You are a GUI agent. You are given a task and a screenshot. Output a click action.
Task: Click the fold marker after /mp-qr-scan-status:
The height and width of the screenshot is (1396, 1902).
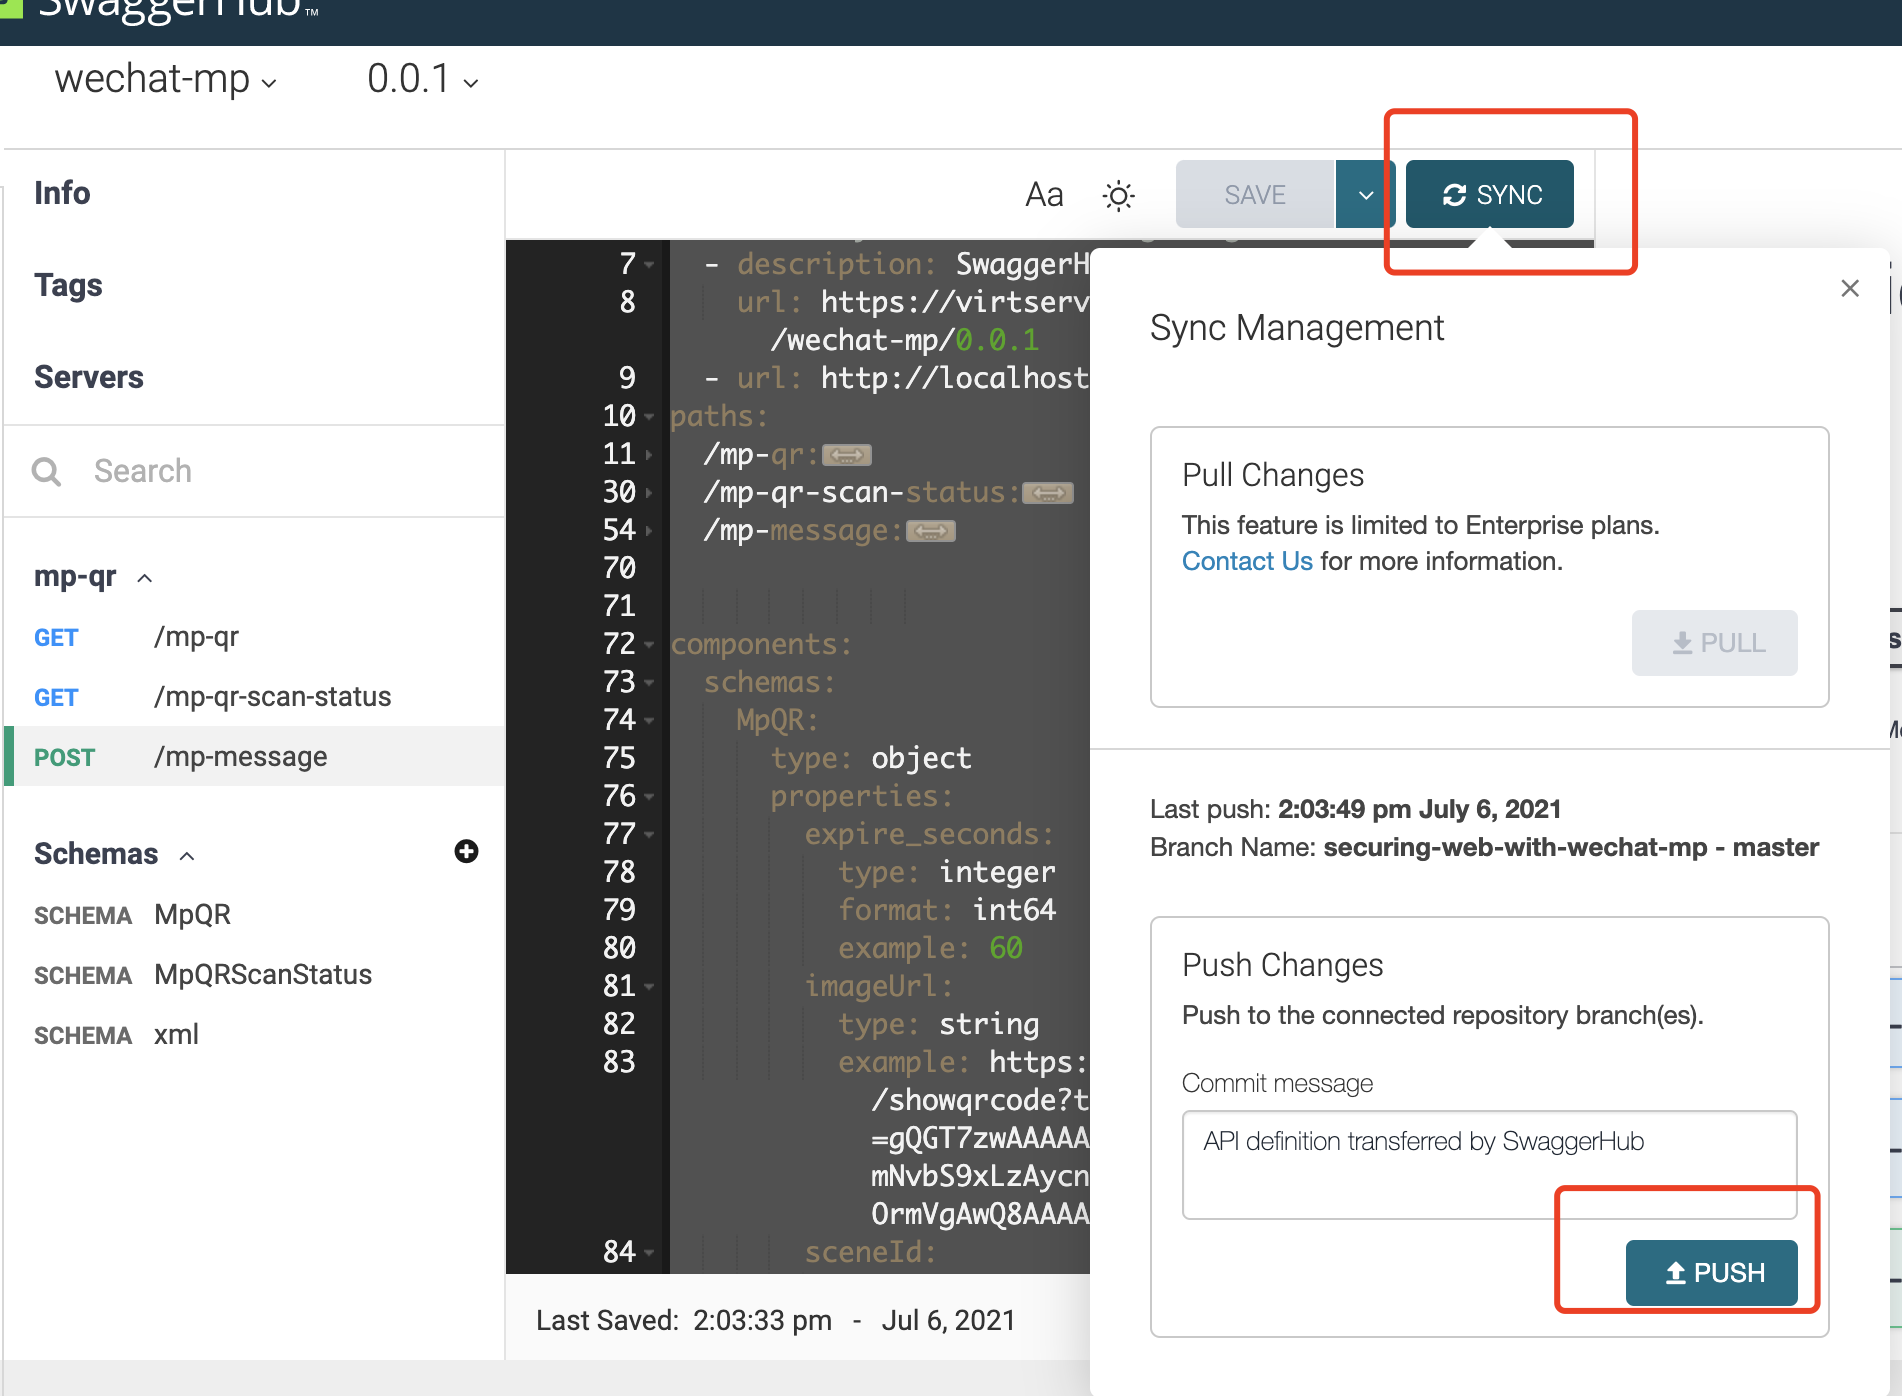click(x=1048, y=493)
